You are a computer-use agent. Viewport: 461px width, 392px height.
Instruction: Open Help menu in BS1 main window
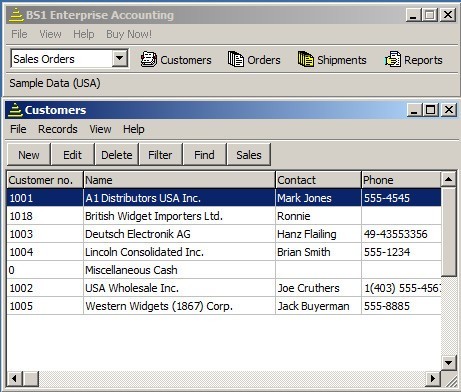coord(84,34)
